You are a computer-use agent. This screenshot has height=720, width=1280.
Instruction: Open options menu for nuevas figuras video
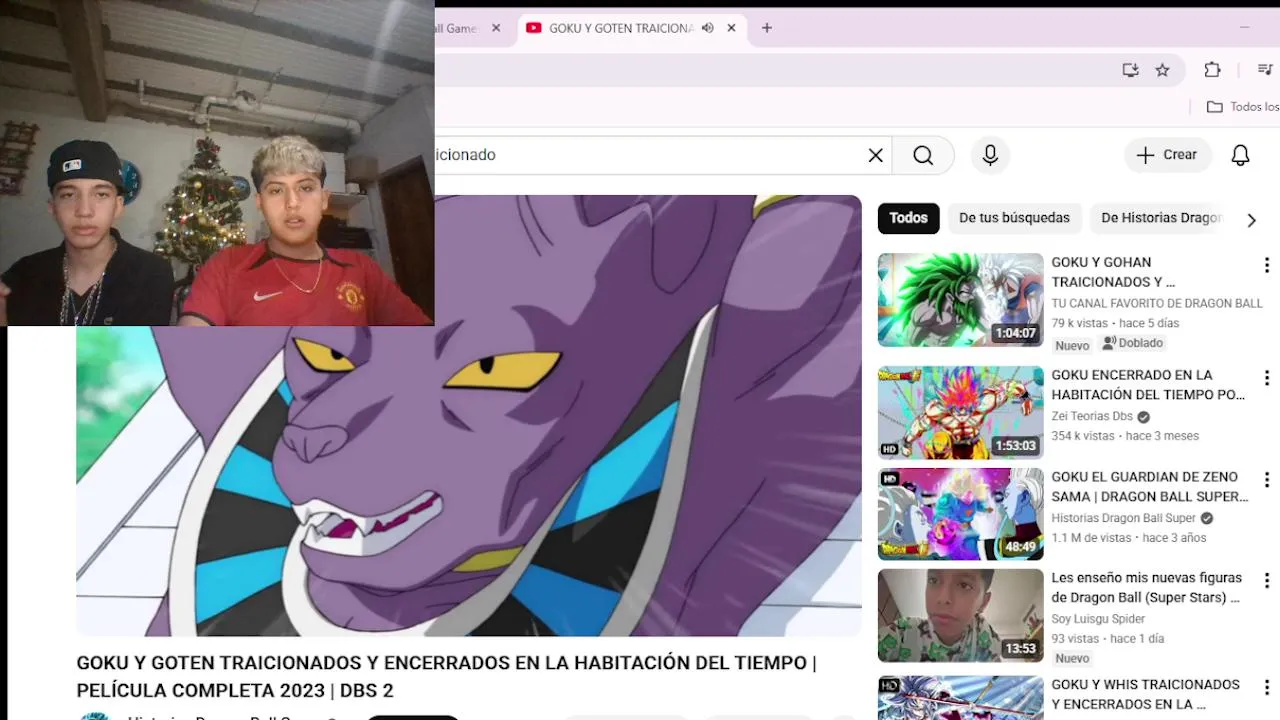pyautogui.click(x=1267, y=581)
